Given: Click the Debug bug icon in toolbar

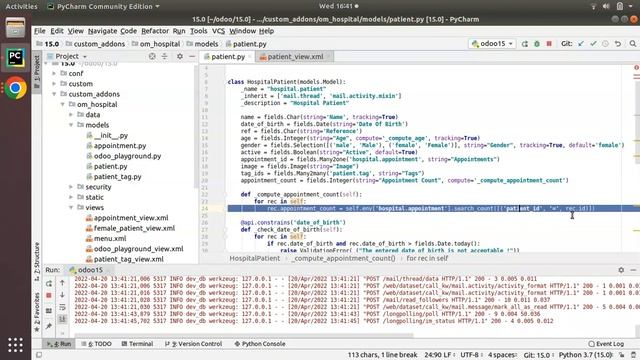Looking at the screenshot, I should (537, 44).
